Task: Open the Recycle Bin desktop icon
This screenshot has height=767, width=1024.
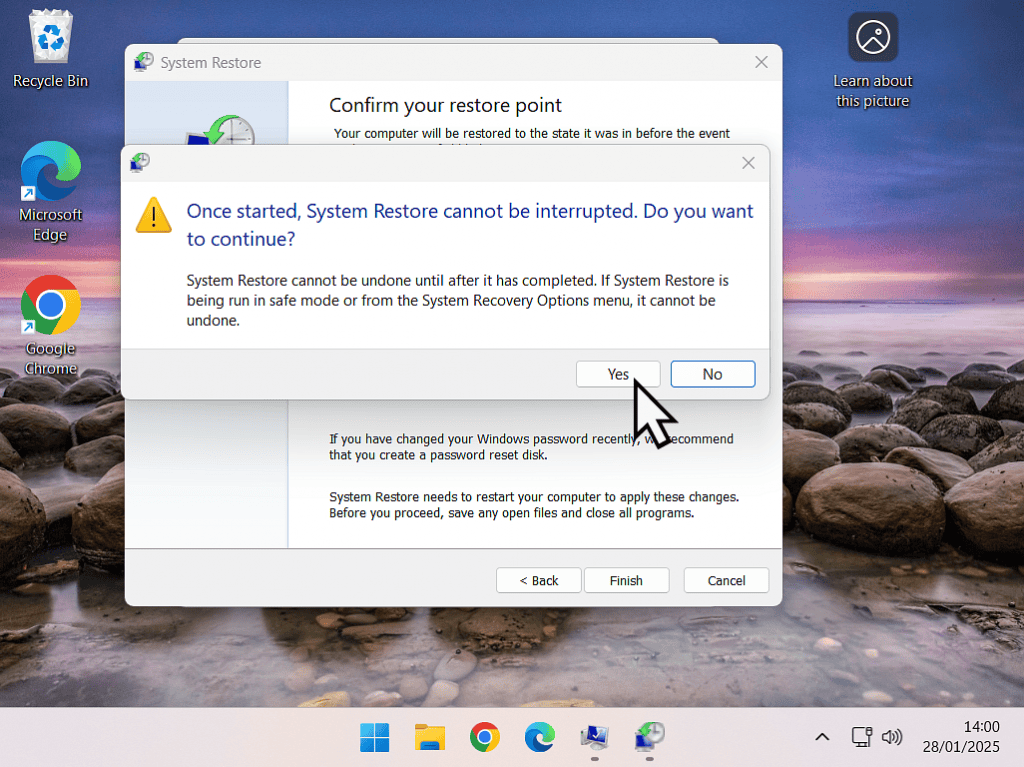Action: click(x=50, y=40)
